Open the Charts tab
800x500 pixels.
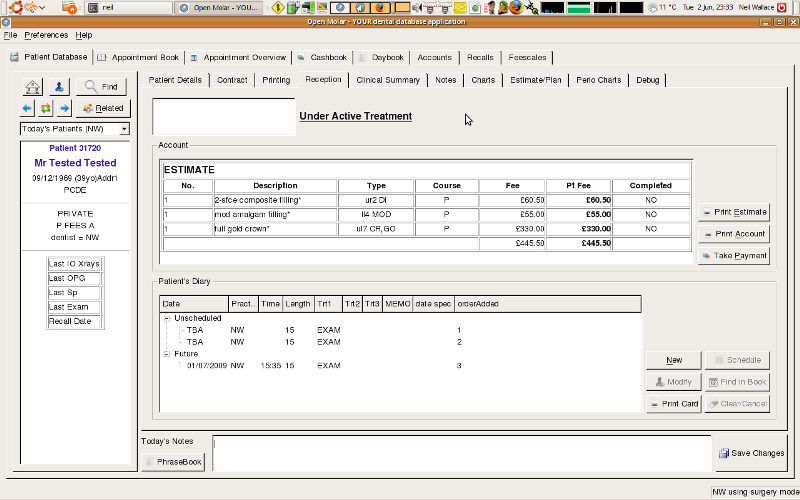click(x=483, y=80)
